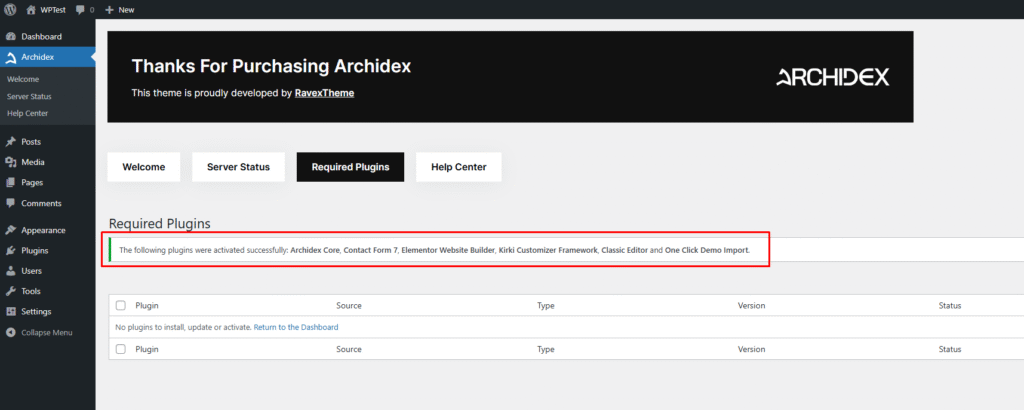Viewport: 1024px width, 410px height.
Task: Open the Settings menu in sidebar
Action: point(38,312)
